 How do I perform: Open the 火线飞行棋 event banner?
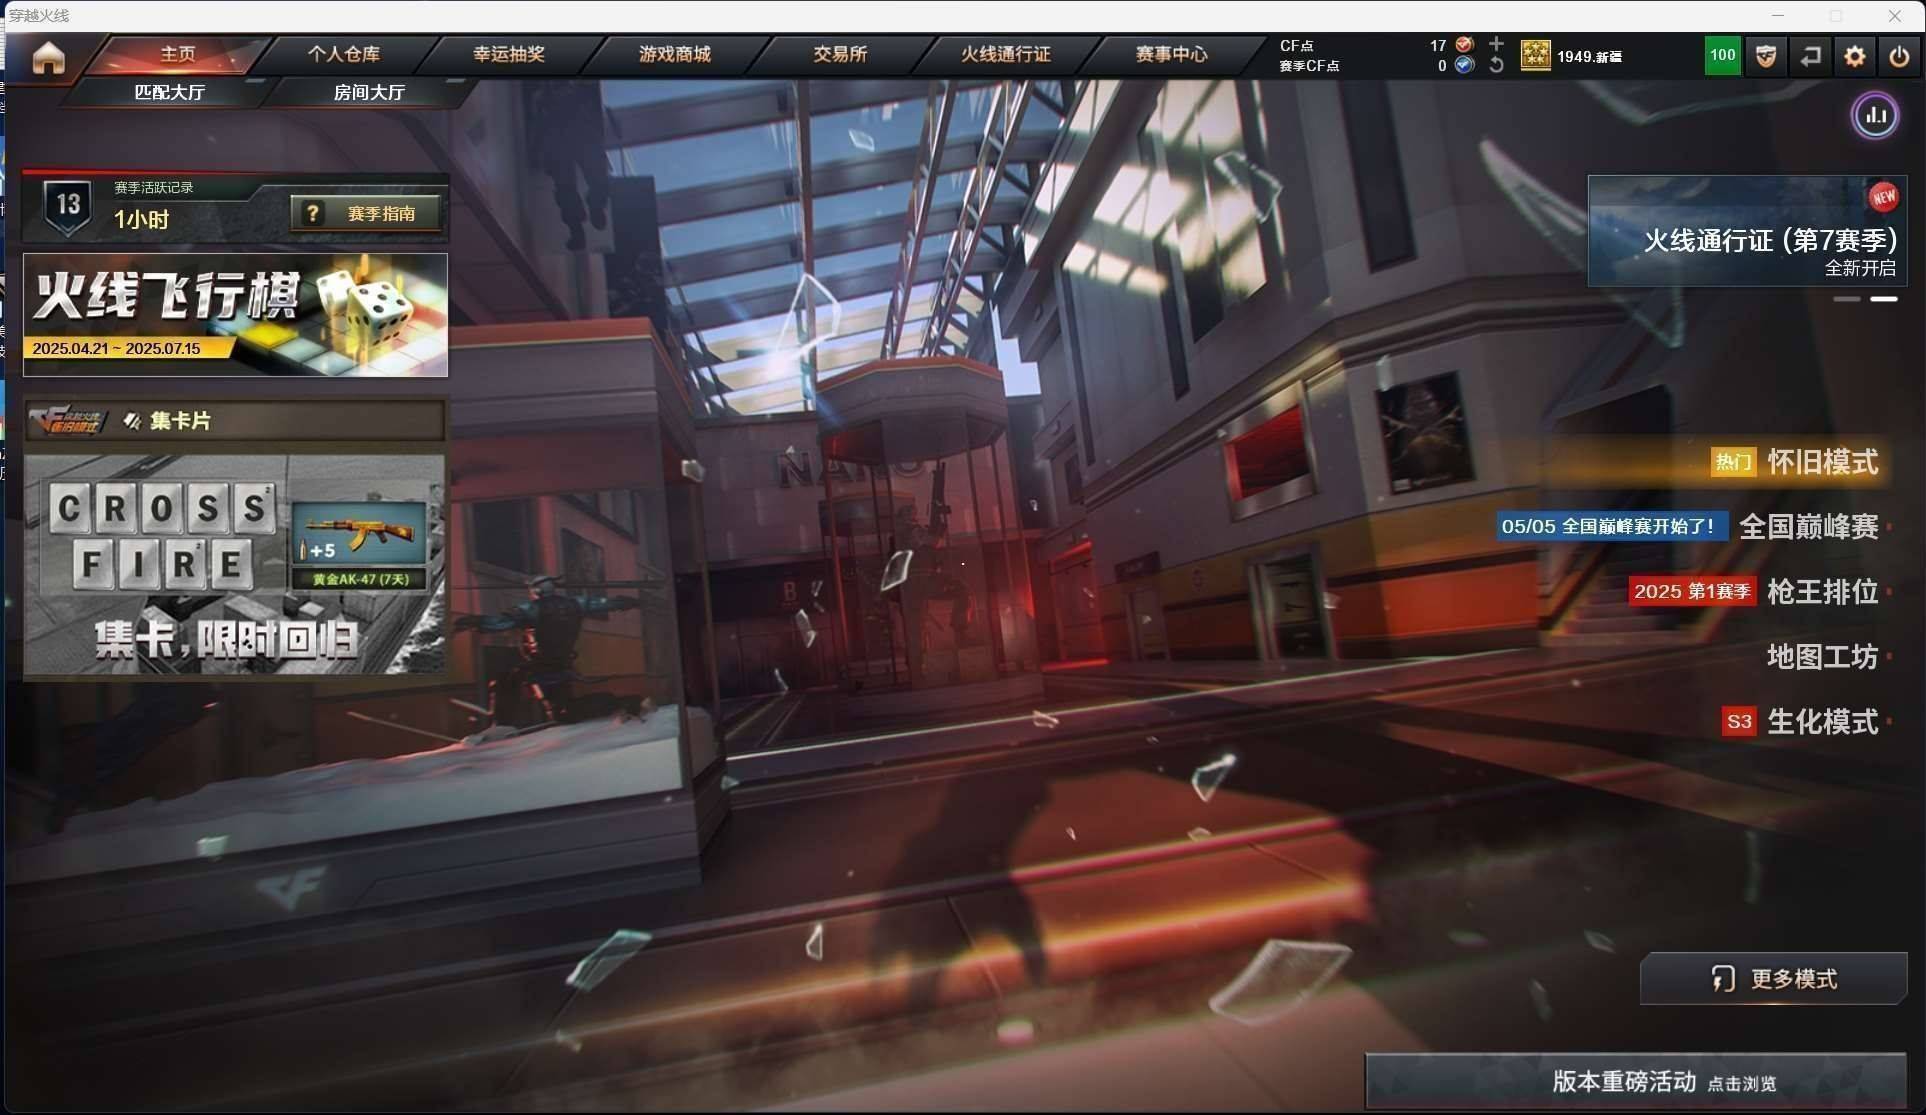pos(235,315)
